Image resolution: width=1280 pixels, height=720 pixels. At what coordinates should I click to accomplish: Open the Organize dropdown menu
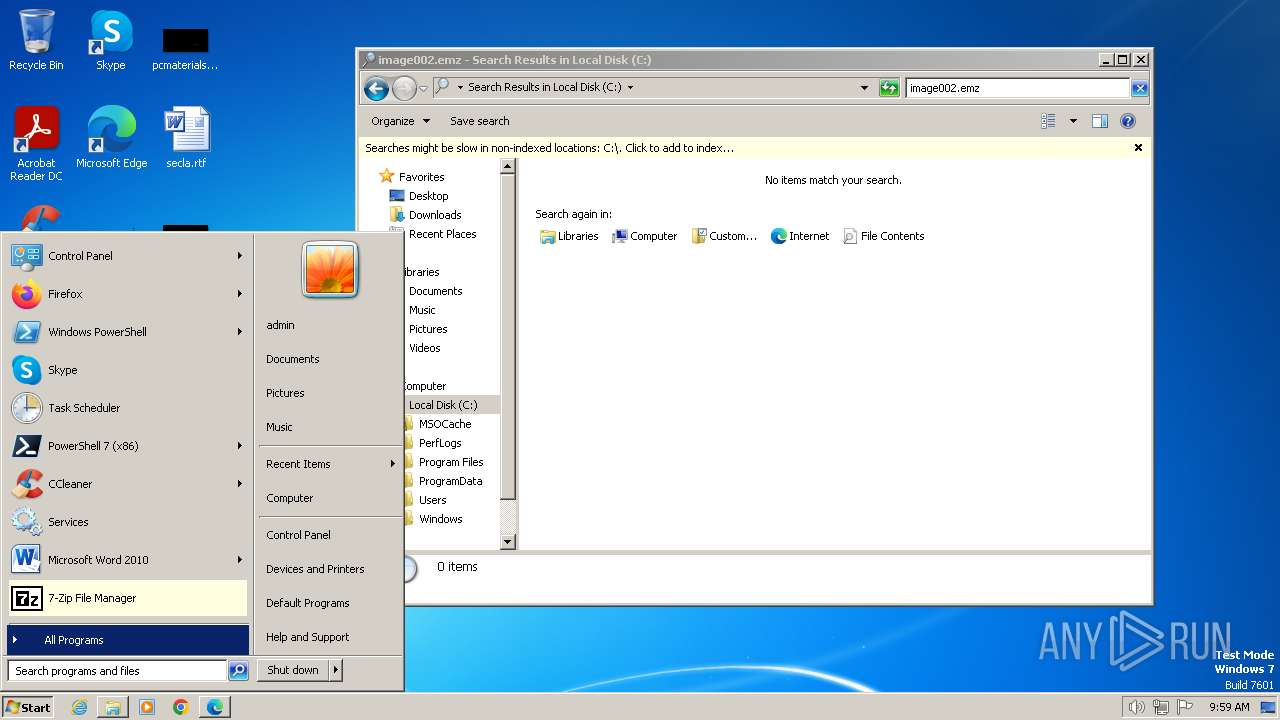point(400,121)
